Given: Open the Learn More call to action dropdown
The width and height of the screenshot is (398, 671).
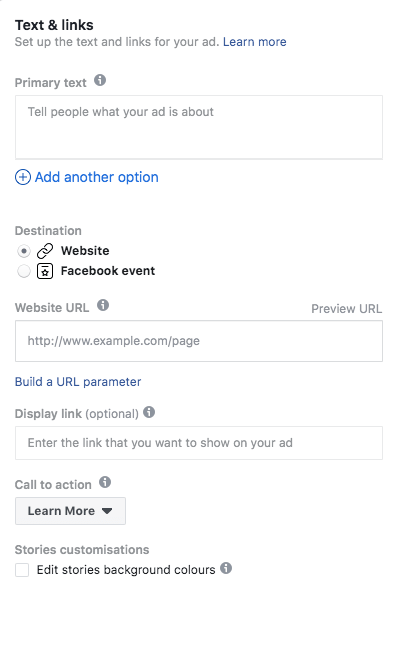Looking at the screenshot, I should 70,511.
